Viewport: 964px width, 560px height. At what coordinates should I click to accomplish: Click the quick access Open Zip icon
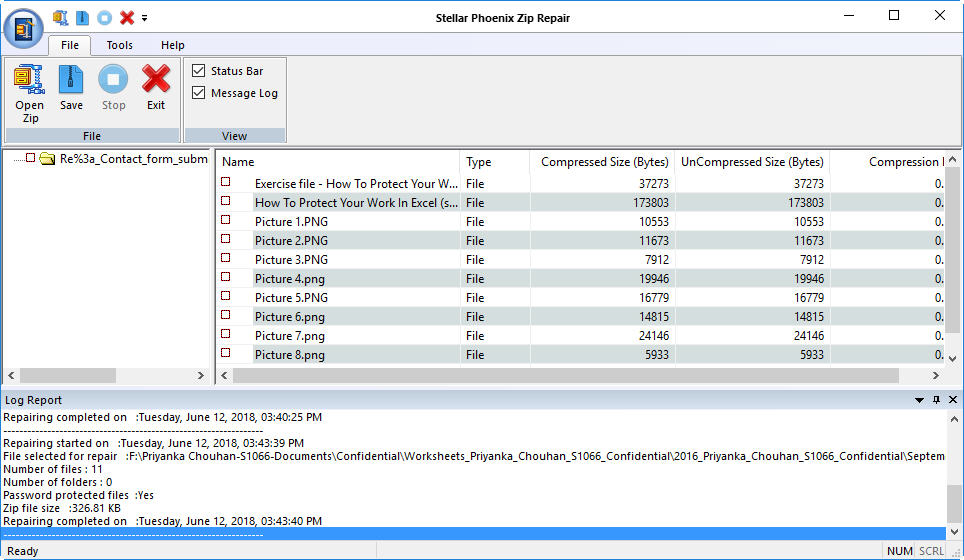(60, 18)
